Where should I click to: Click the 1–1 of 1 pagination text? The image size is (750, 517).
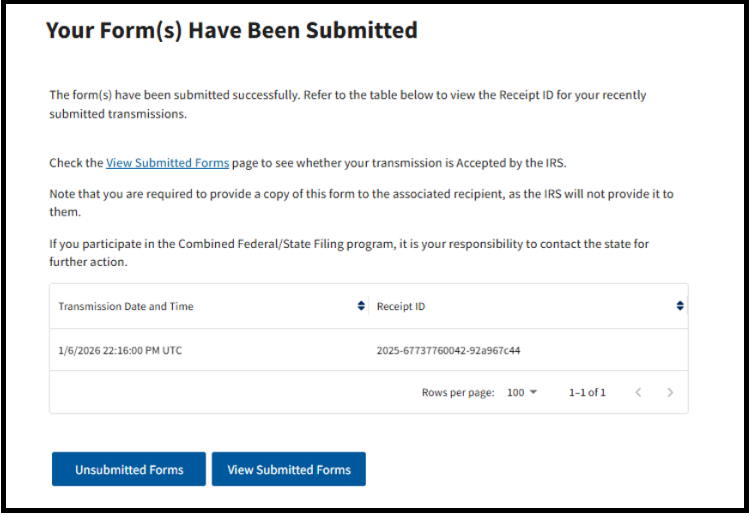coord(587,393)
